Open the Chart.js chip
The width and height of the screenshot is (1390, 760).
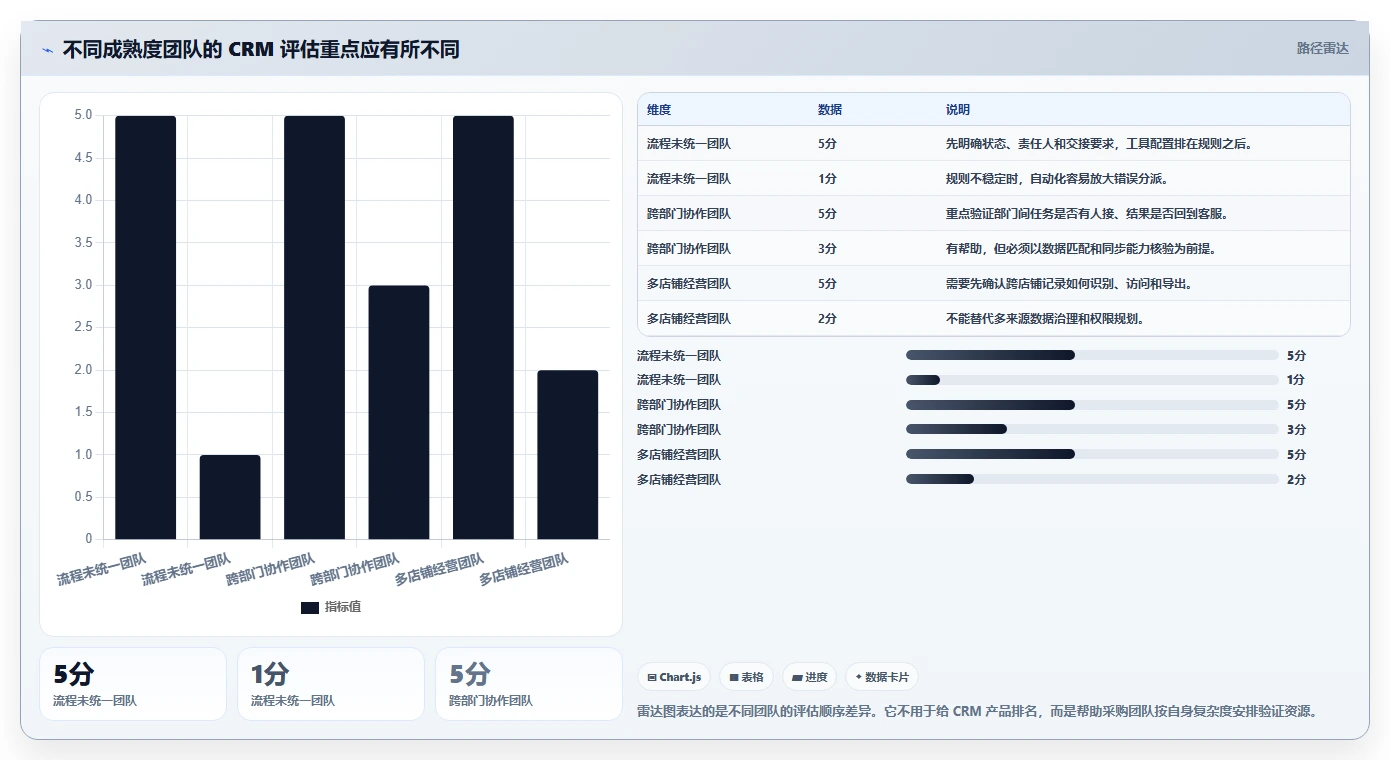tap(675, 677)
